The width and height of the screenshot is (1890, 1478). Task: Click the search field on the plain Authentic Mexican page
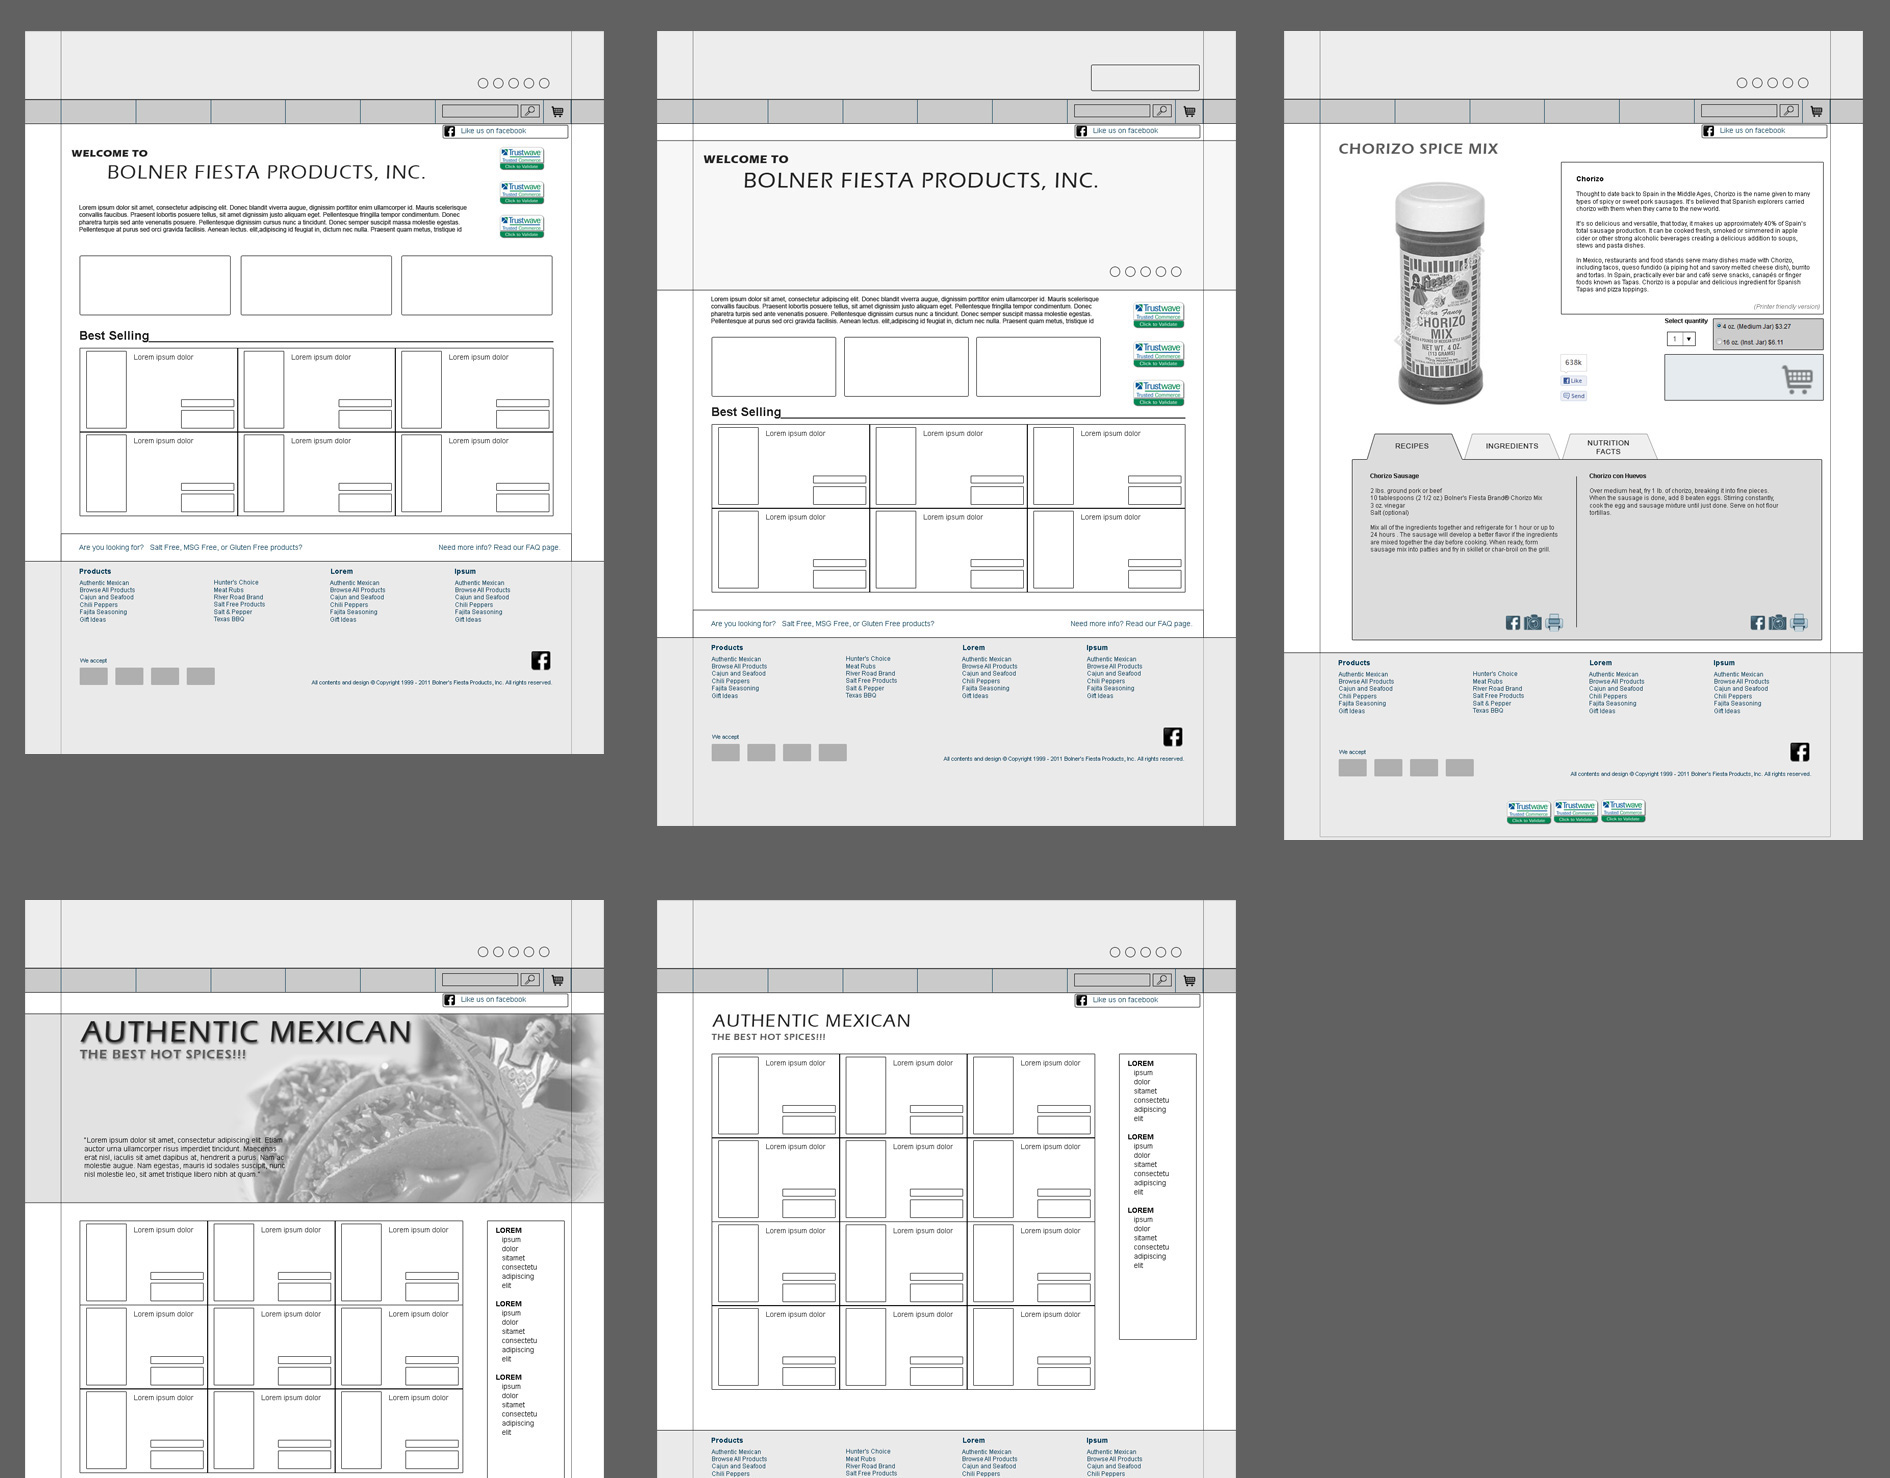click(x=1112, y=980)
